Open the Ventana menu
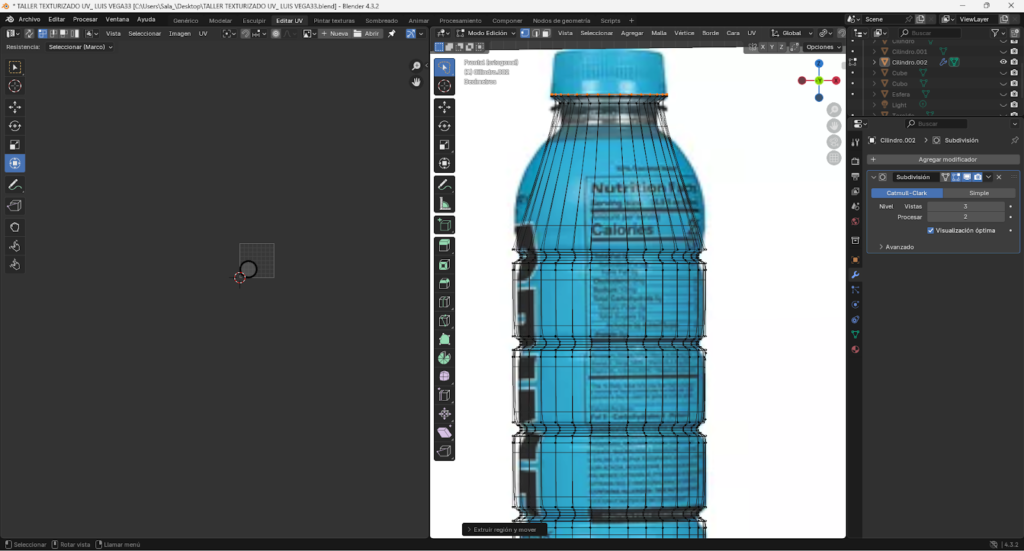 (x=117, y=20)
